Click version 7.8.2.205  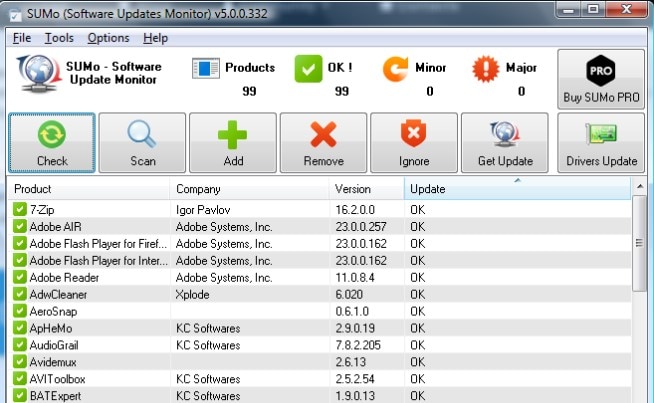pos(358,345)
